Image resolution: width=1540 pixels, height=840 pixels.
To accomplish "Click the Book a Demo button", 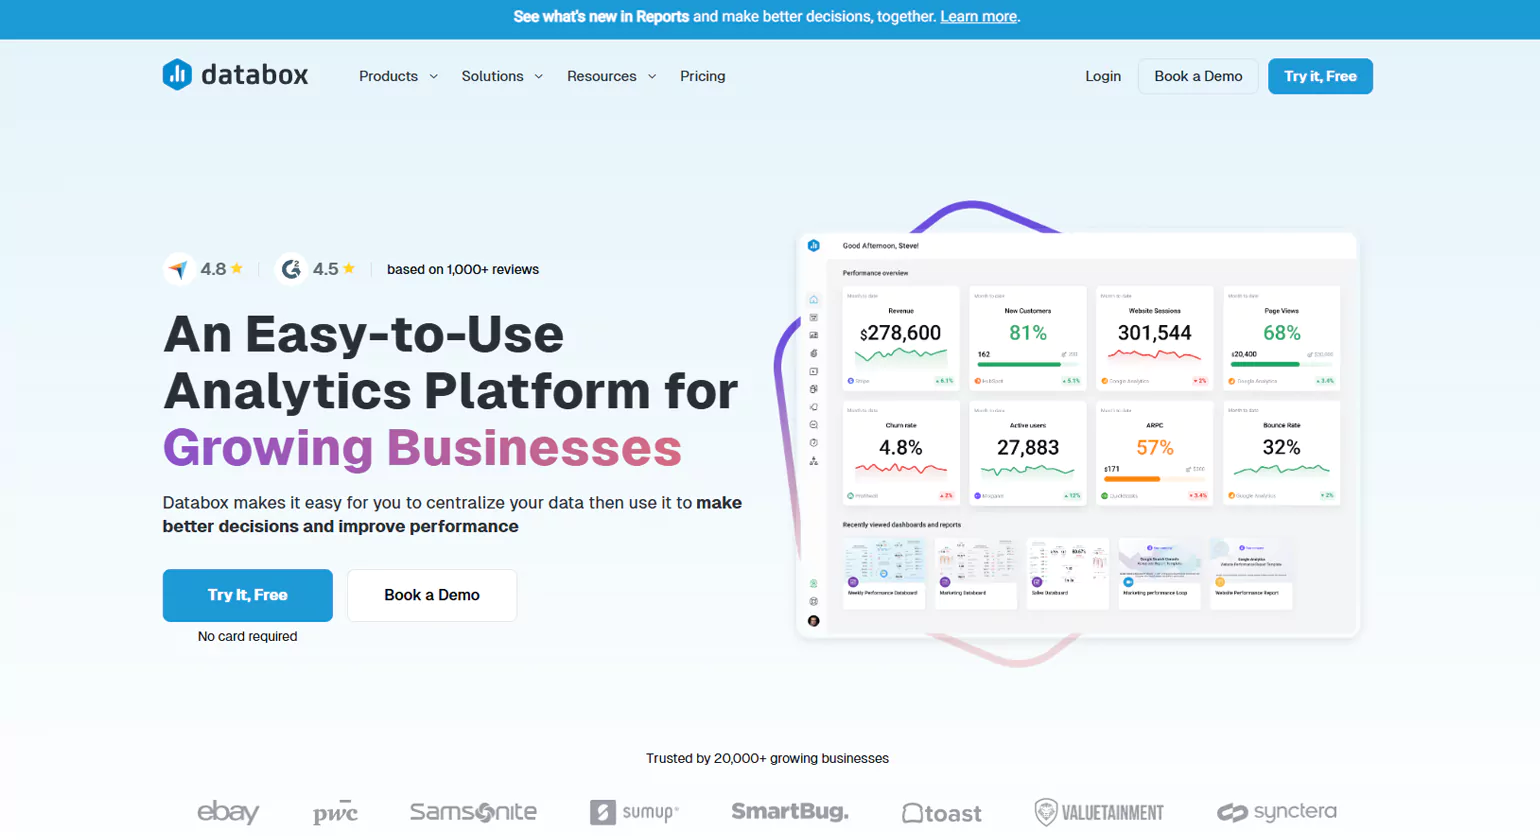I will pyautogui.click(x=1197, y=76).
